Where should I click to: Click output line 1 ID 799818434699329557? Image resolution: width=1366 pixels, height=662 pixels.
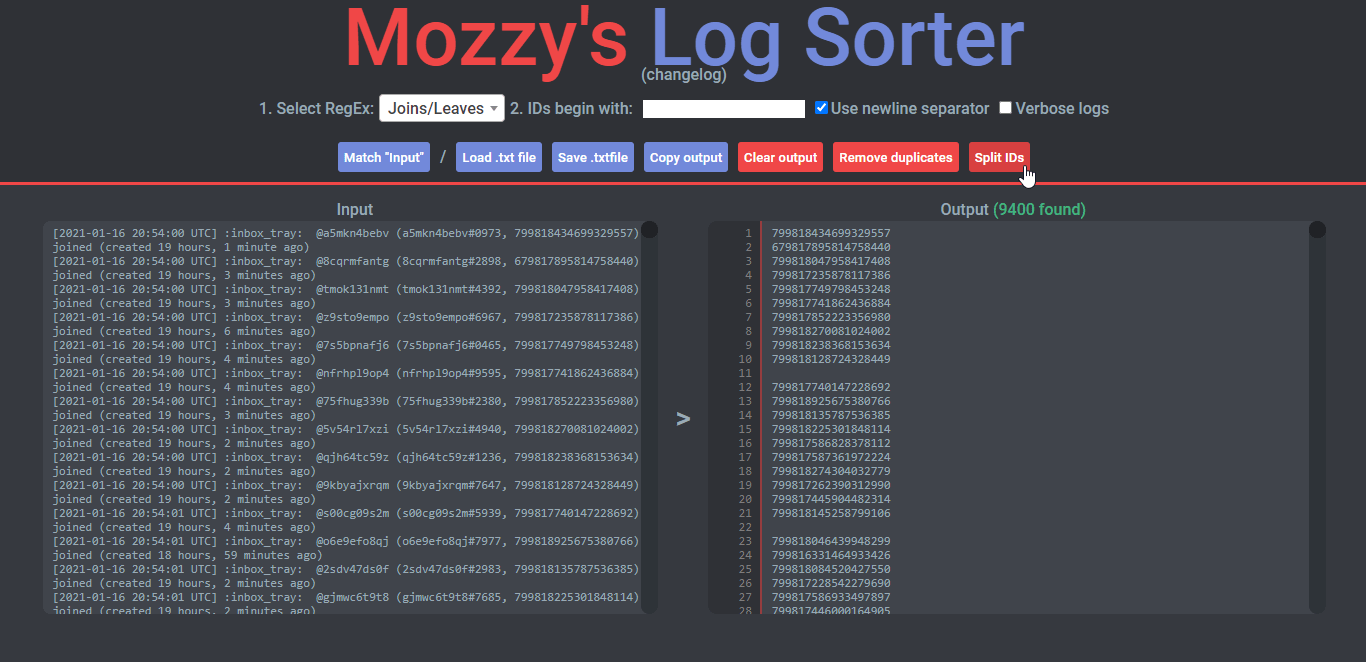(831, 233)
